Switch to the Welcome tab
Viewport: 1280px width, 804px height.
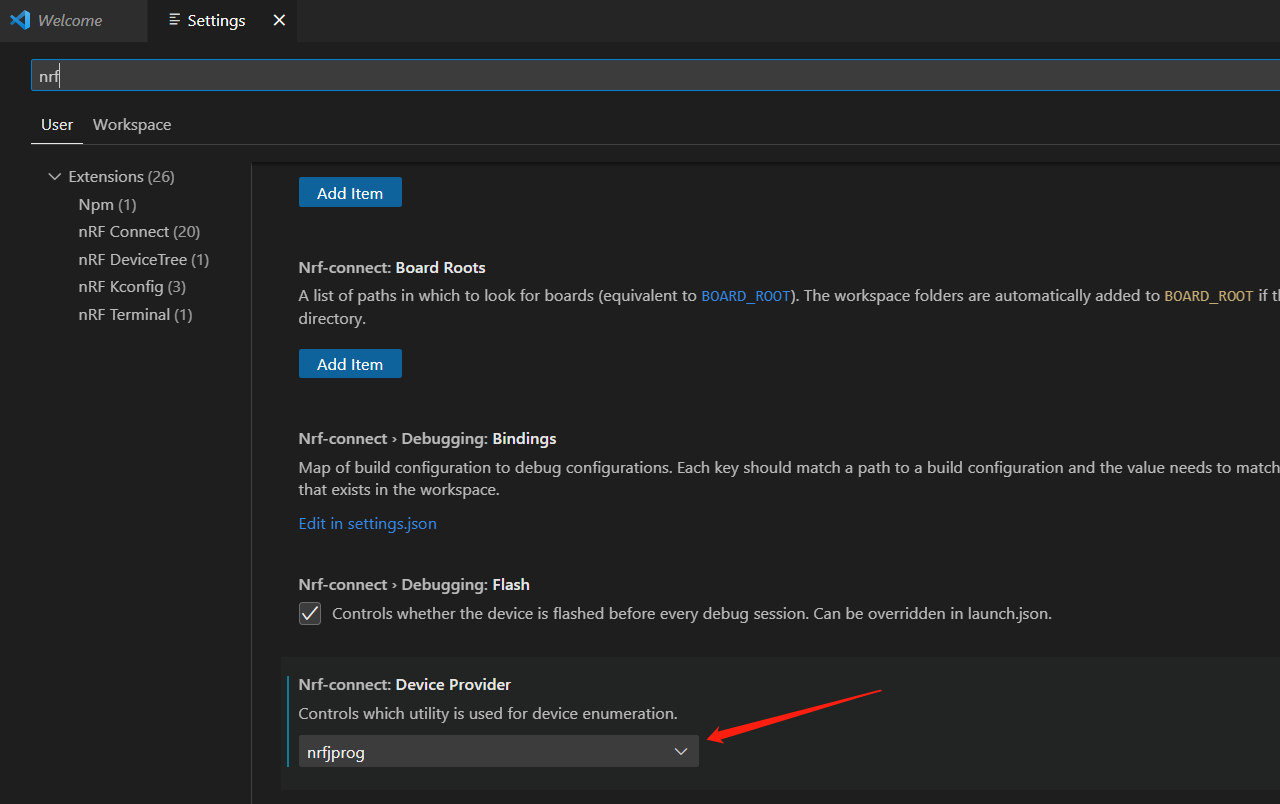[x=73, y=20]
